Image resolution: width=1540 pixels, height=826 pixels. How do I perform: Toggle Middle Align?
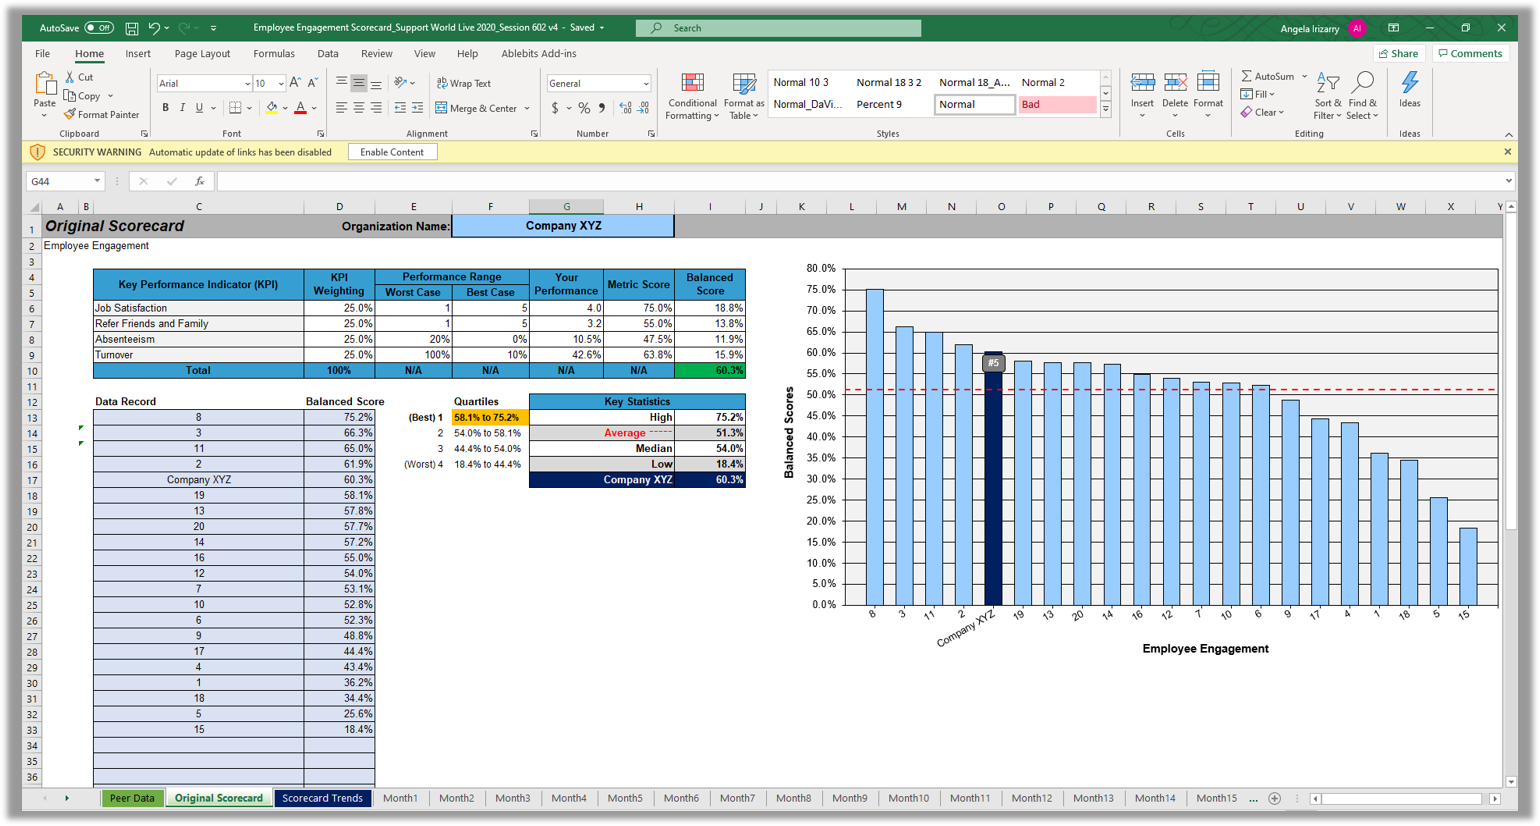click(x=358, y=83)
